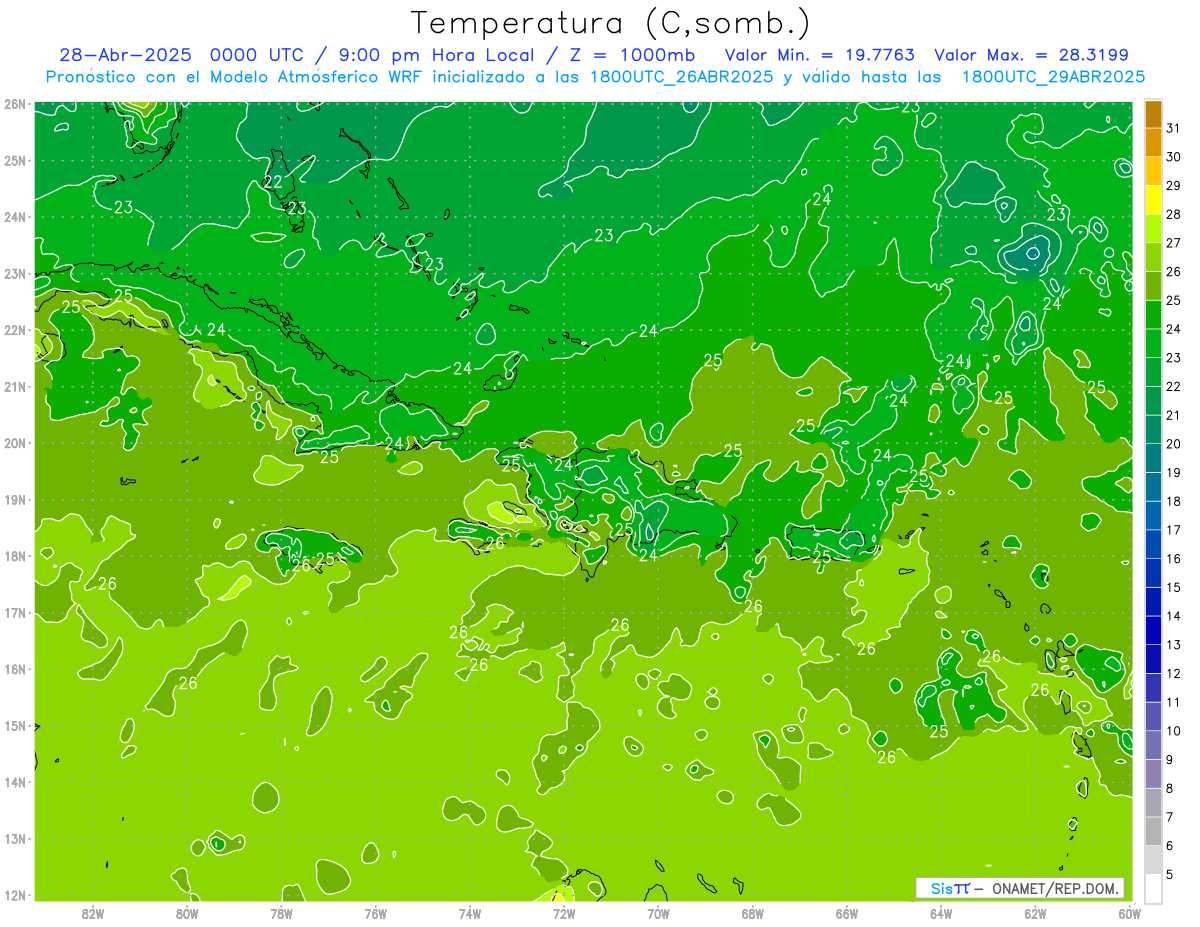Click the "72W" longitude axis label
Screen dimensions: 1200x927
point(564,913)
